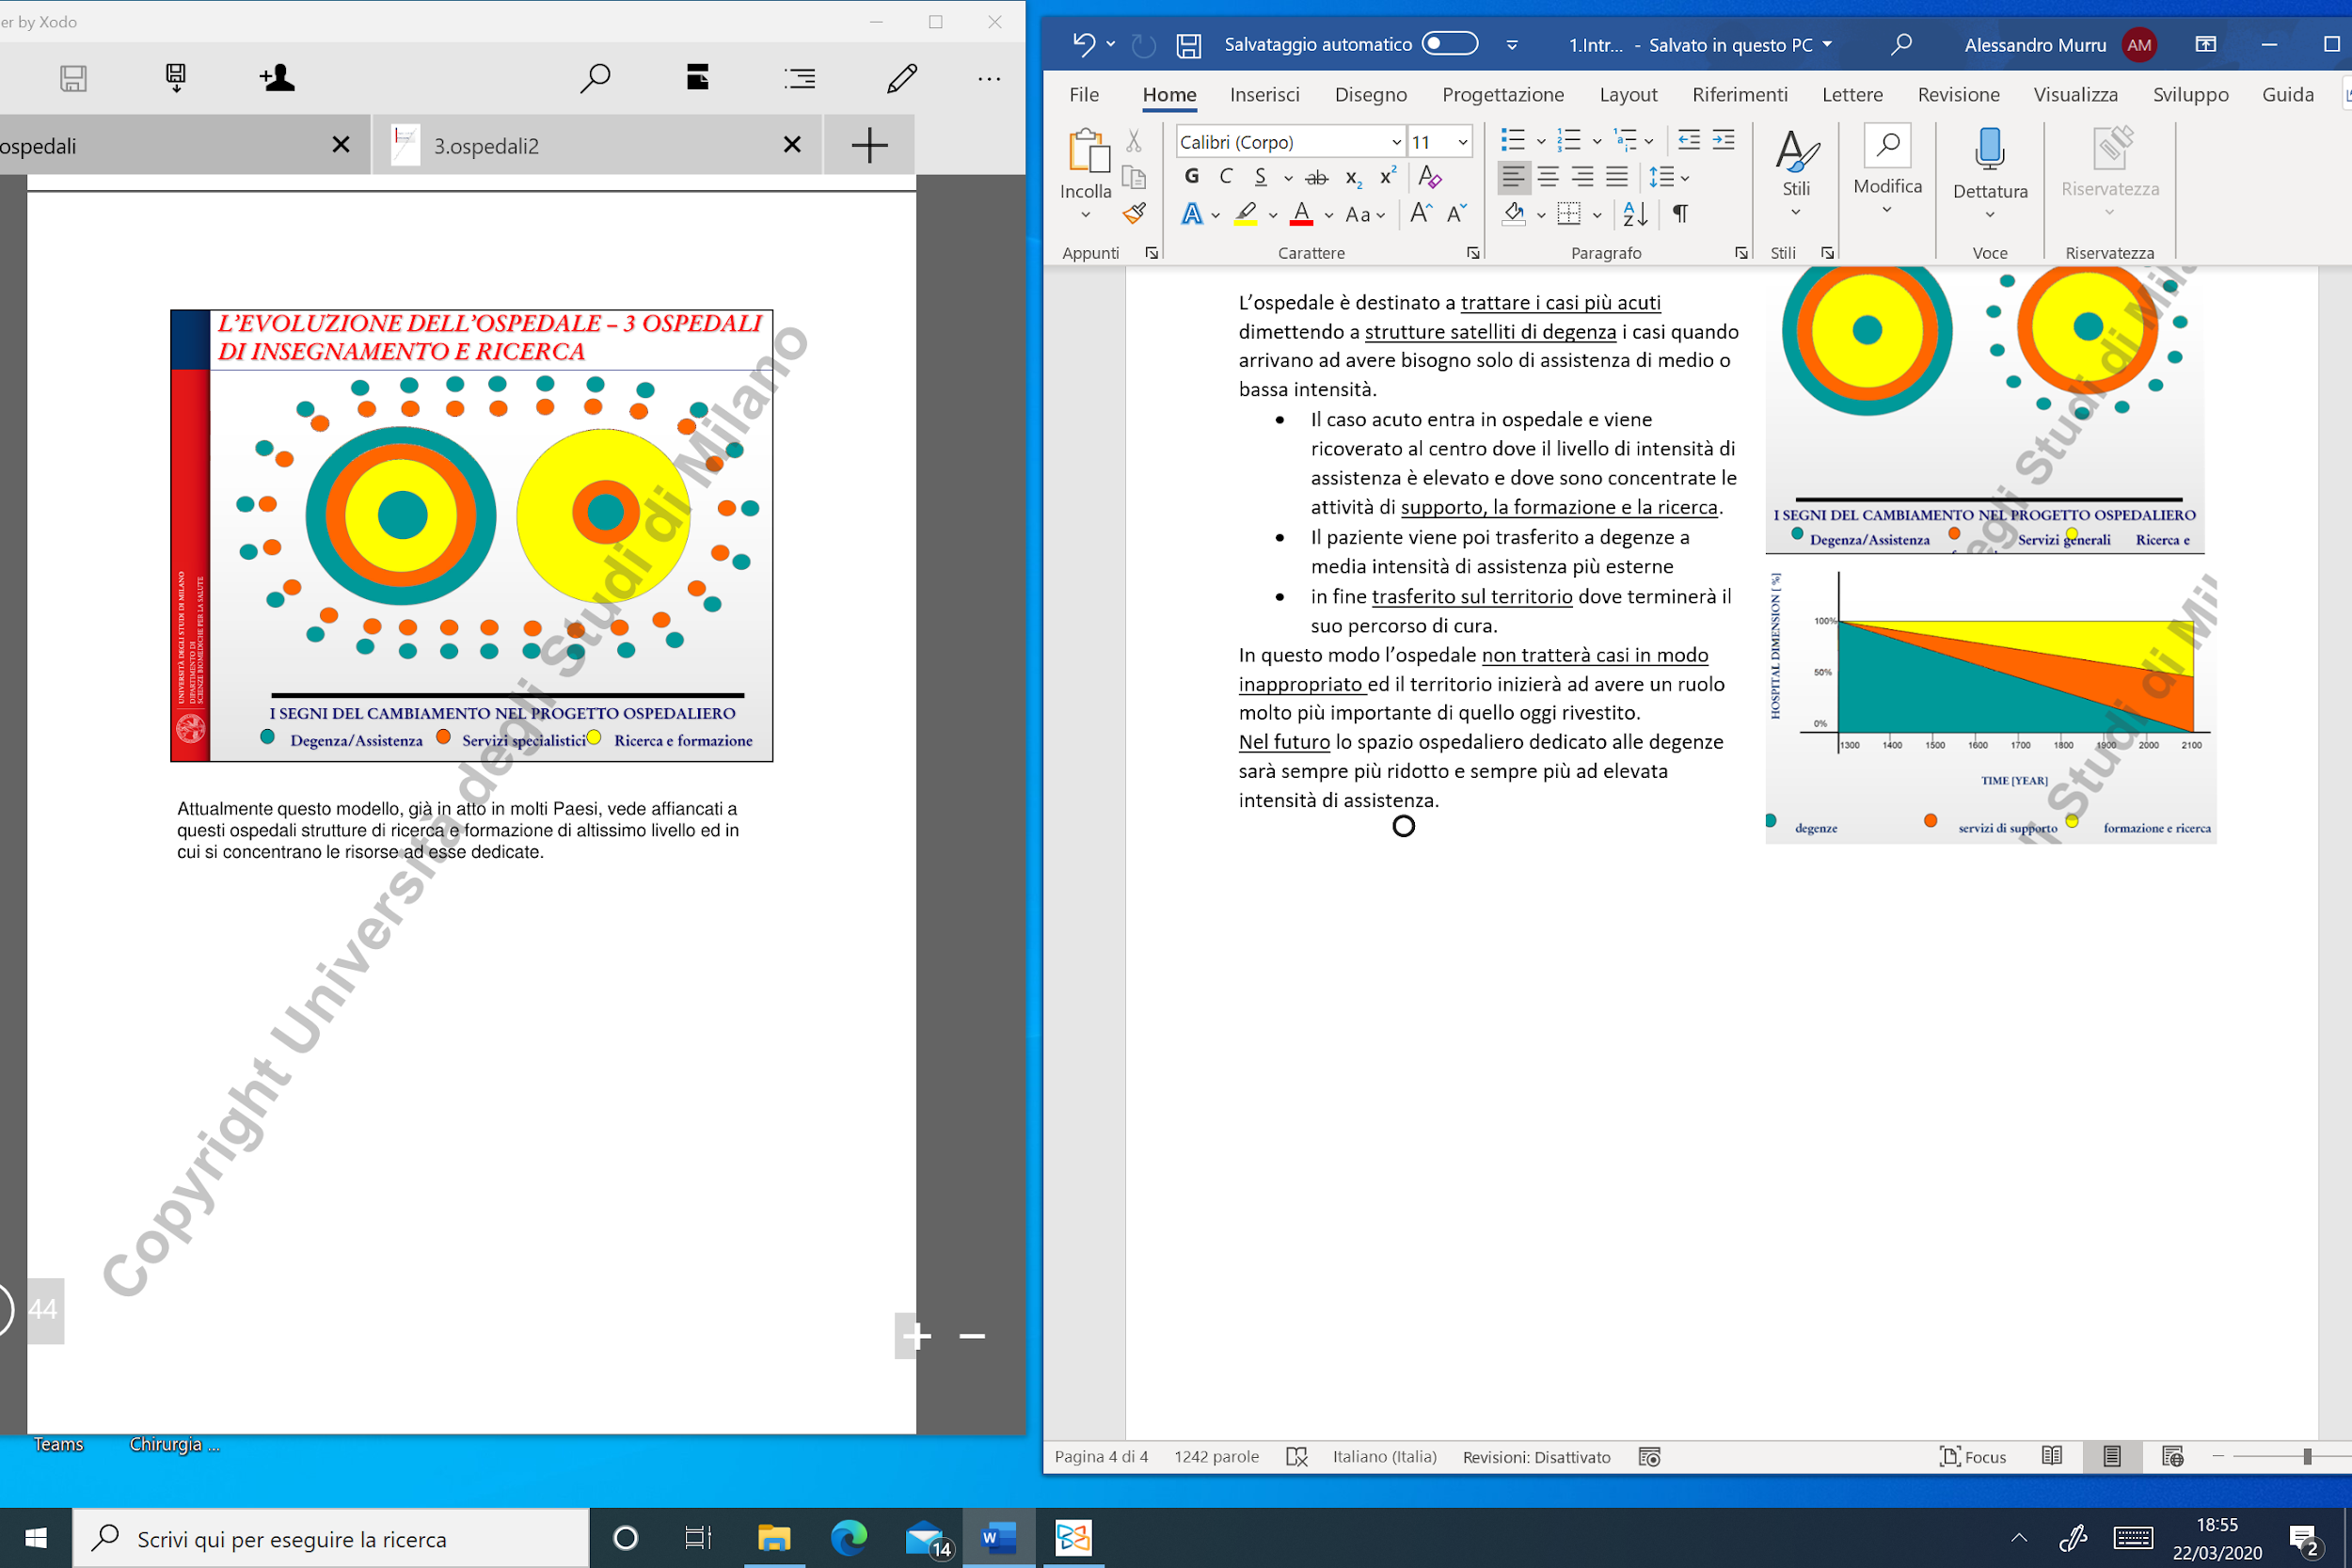The image size is (2352, 1568).
Task: Toggle underline formatting with S button
Action: click(x=1260, y=177)
